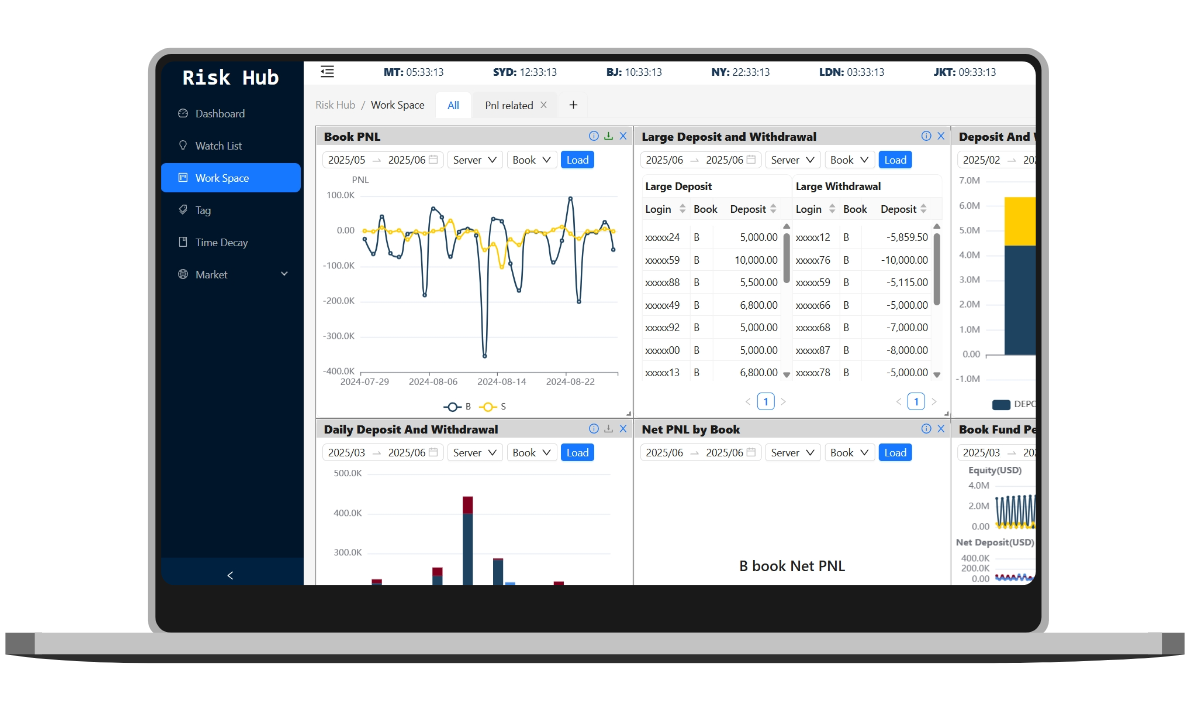Viewport: 1190px width, 710px height.
Task: Open Book dropdown in Net PNL by Book
Action: tap(848, 453)
